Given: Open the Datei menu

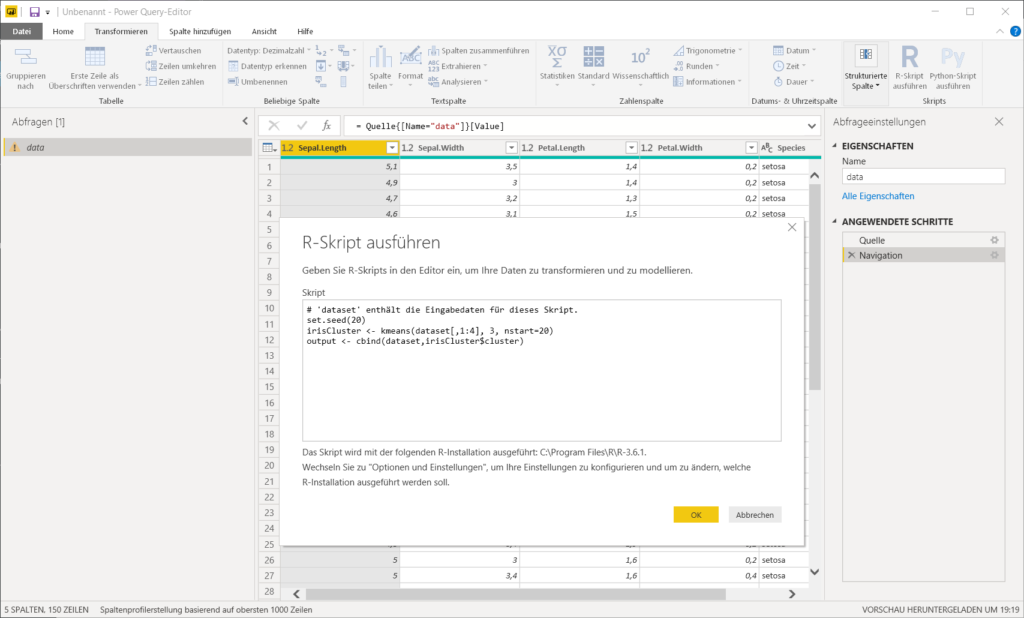Looking at the screenshot, I should click(22, 31).
